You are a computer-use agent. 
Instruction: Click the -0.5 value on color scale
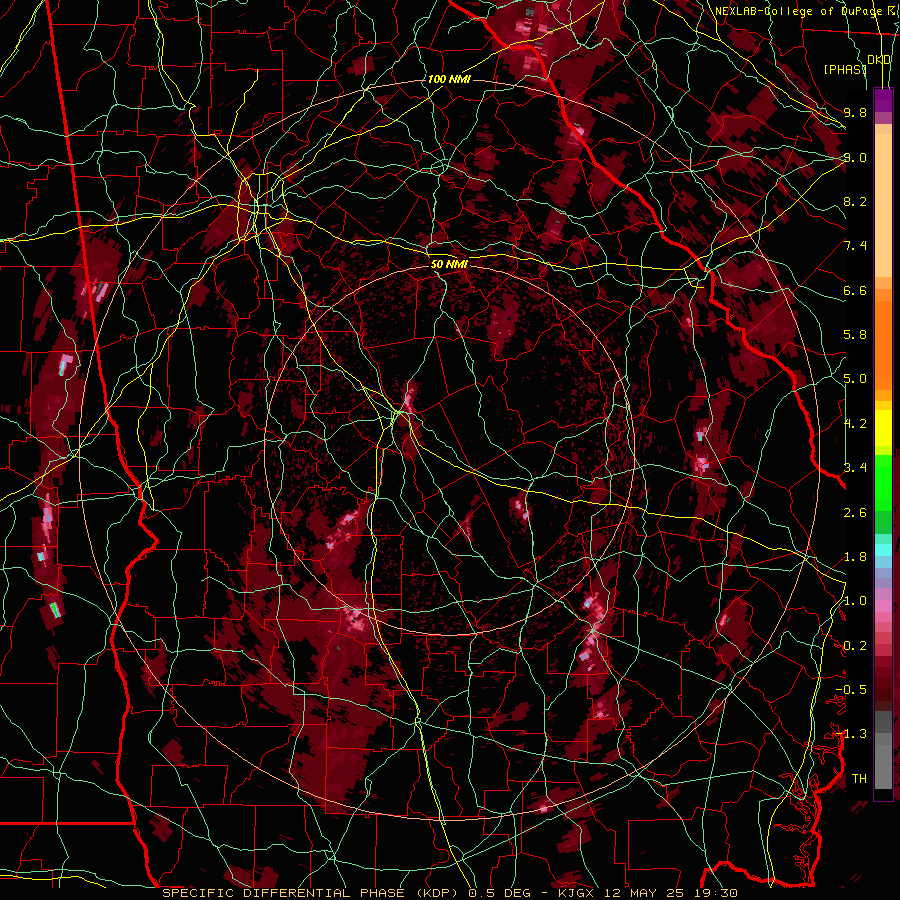click(x=851, y=690)
